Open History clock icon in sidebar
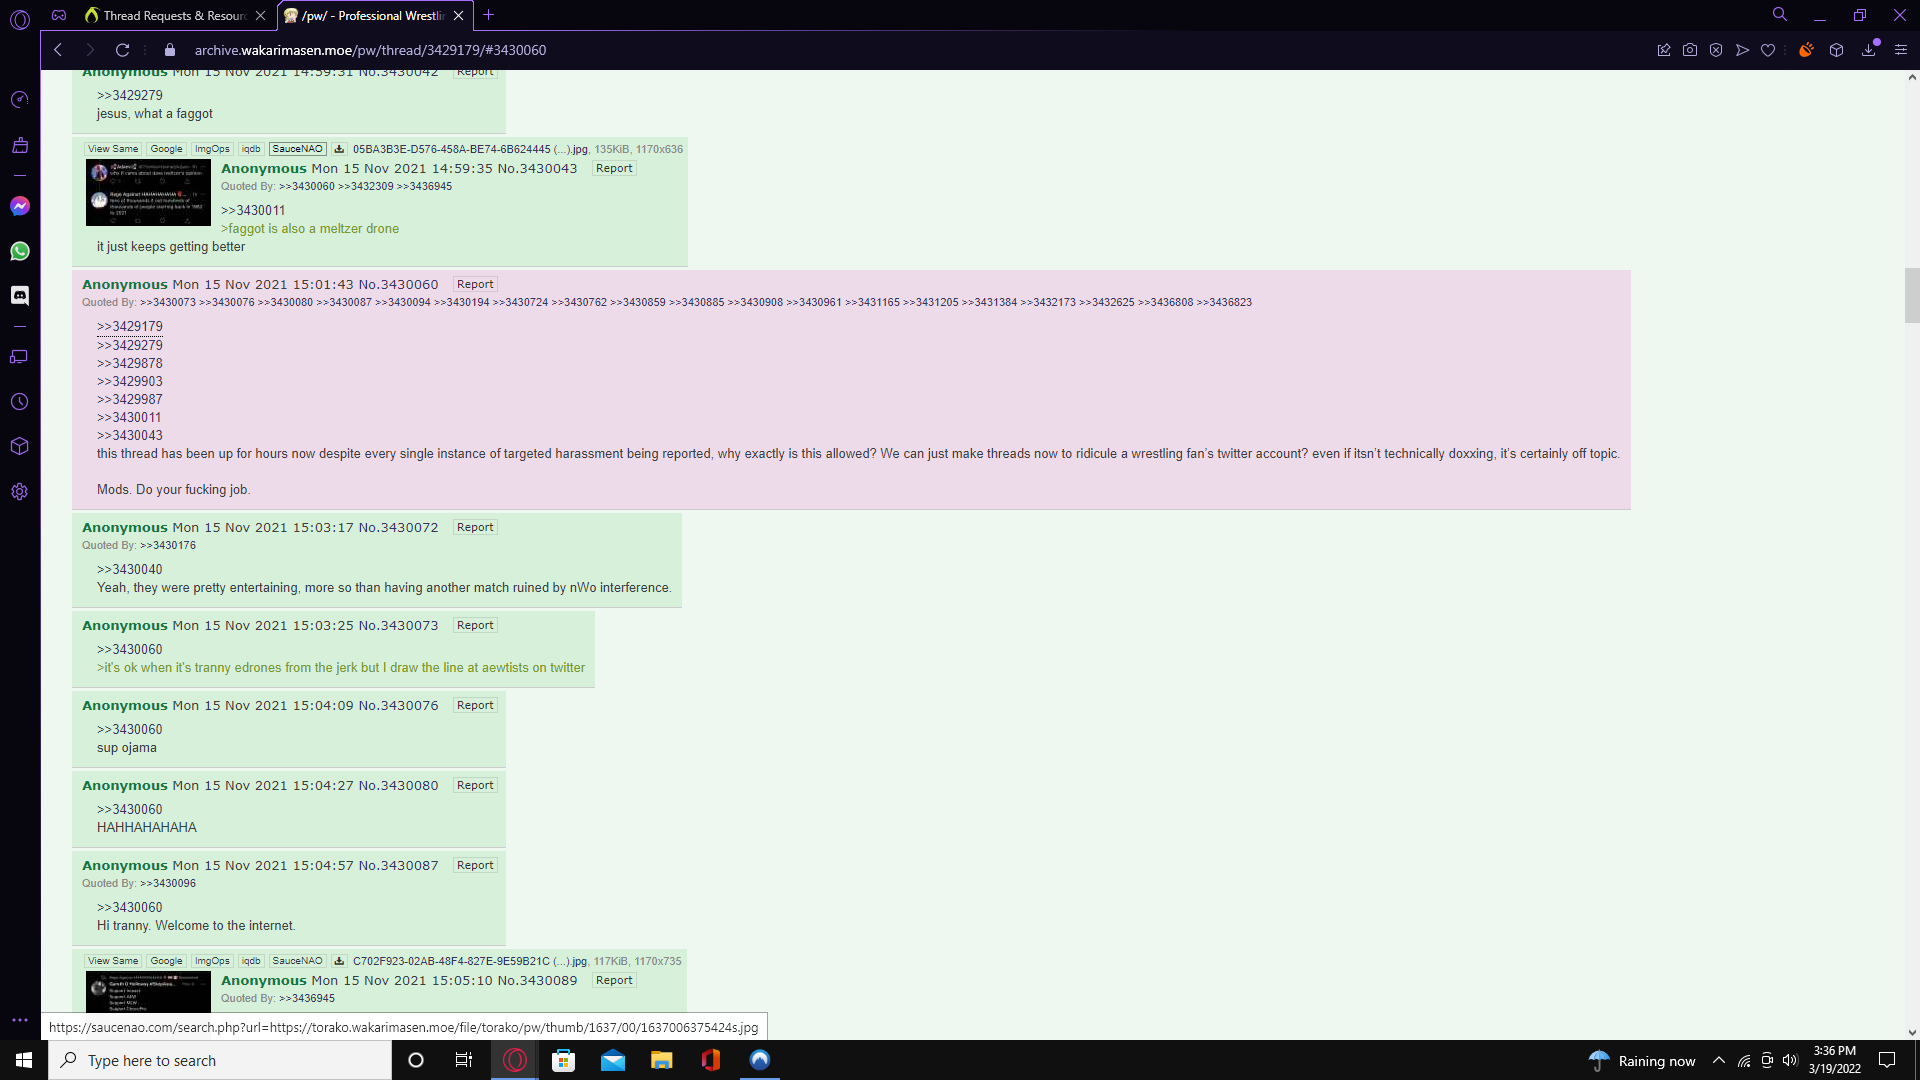 19,402
